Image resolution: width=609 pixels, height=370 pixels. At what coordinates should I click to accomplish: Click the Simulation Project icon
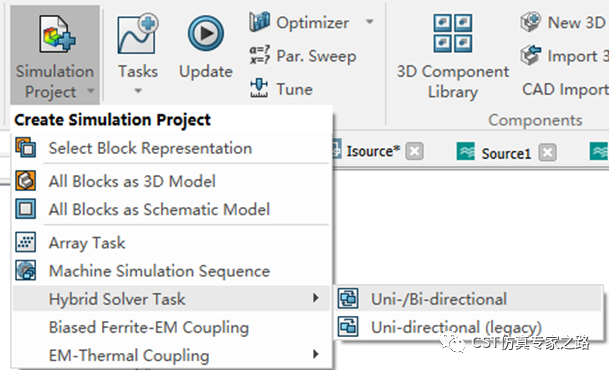57,34
